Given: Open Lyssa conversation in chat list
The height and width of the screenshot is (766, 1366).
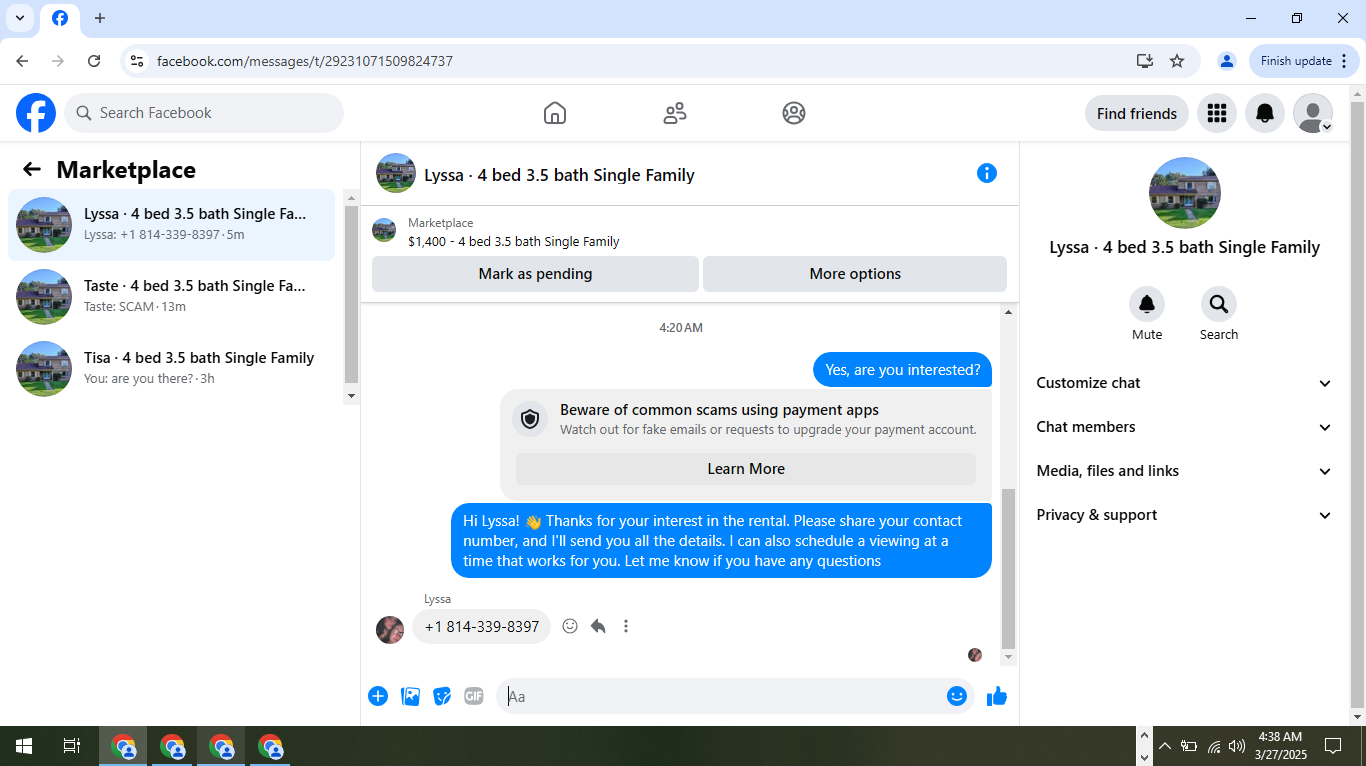Looking at the screenshot, I should click(x=172, y=225).
